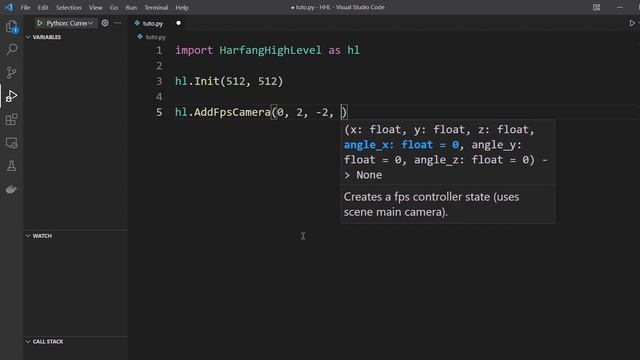This screenshot has width=640, height=360.
Task: Open the View menu
Action: coord(96,7)
